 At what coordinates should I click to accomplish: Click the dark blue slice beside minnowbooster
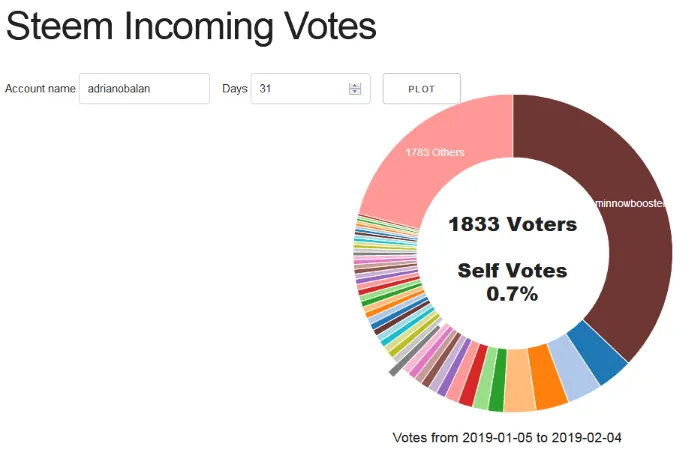(x=596, y=353)
